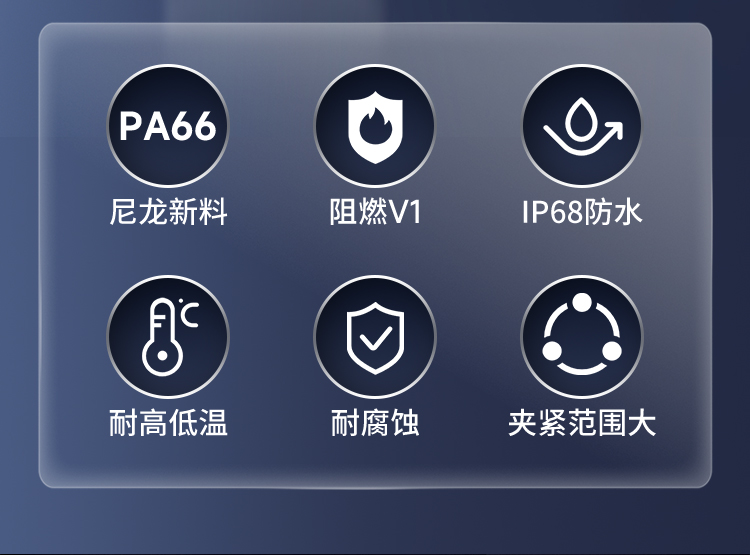Select the 耐腐蚀 caption

[x=375, y=422]
